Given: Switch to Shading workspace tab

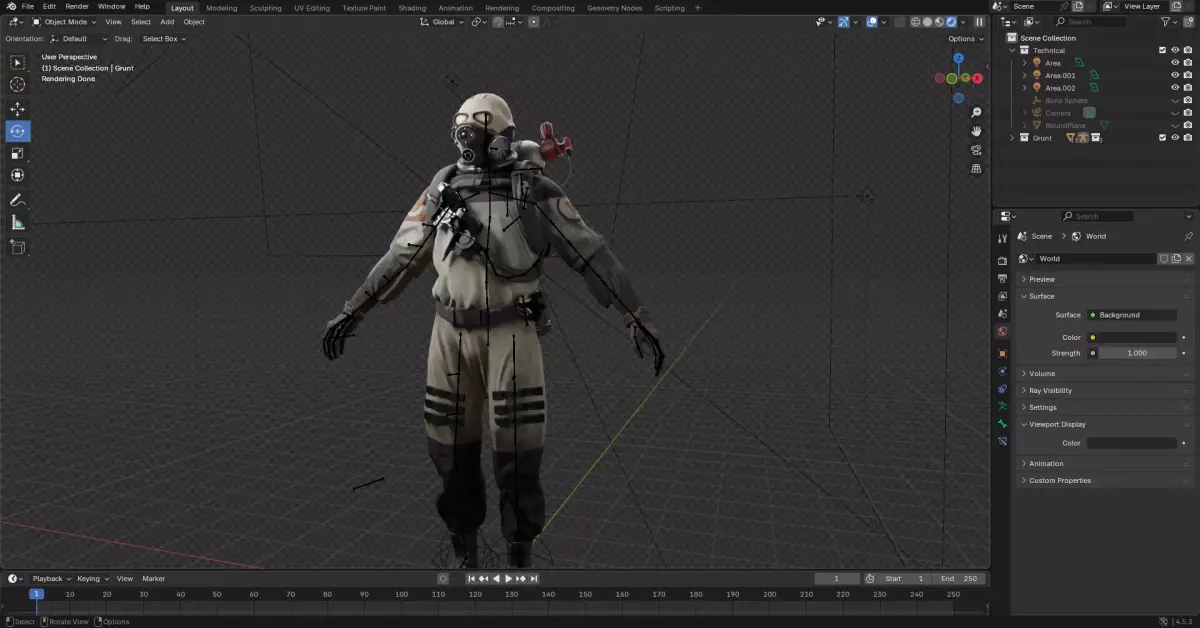Looking at the screenshot, I should 412,8.
